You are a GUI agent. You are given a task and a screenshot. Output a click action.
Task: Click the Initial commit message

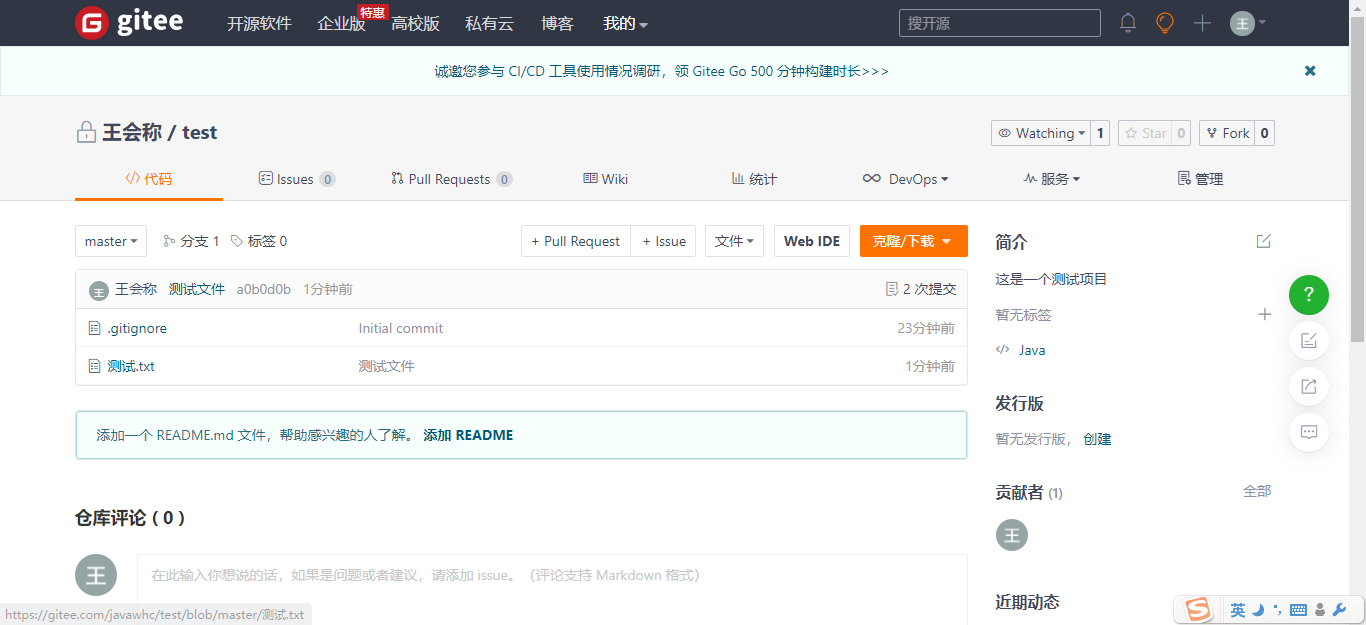pos(401,328)
